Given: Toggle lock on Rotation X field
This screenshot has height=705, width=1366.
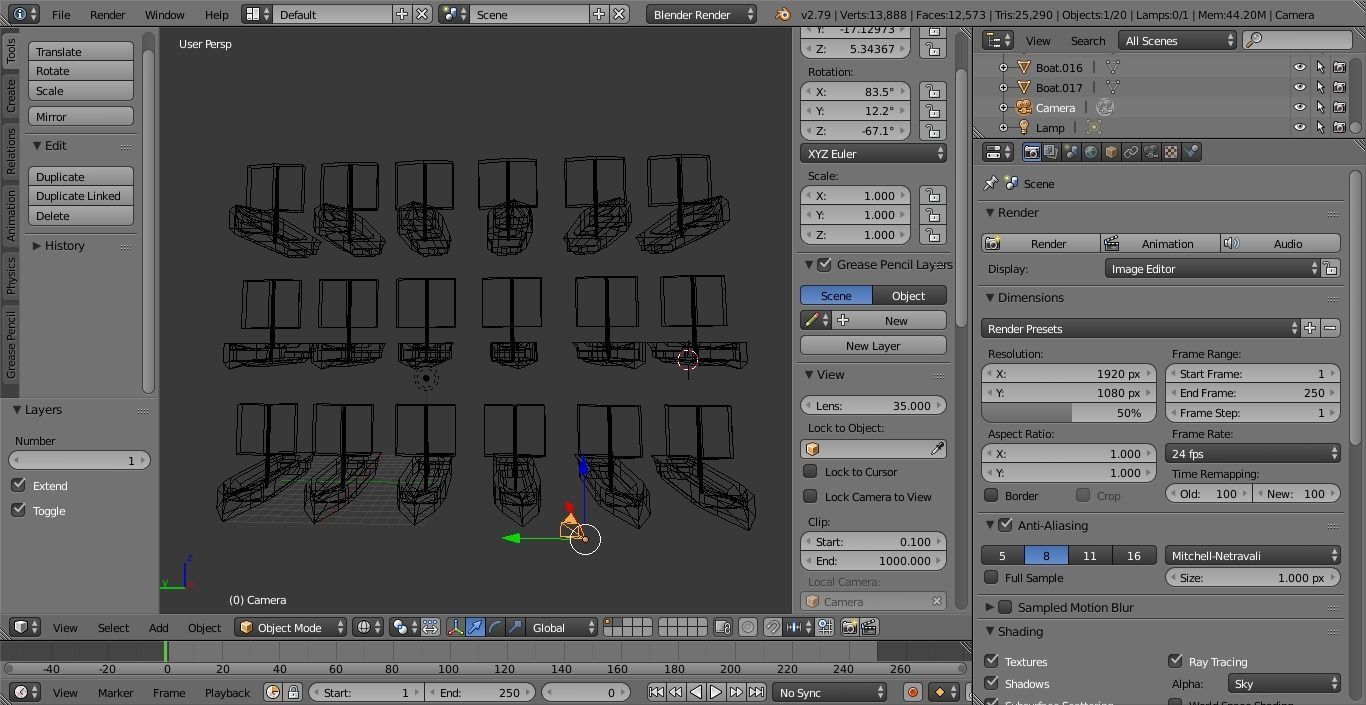Looking at the screenshot, I should click(933, 91).
